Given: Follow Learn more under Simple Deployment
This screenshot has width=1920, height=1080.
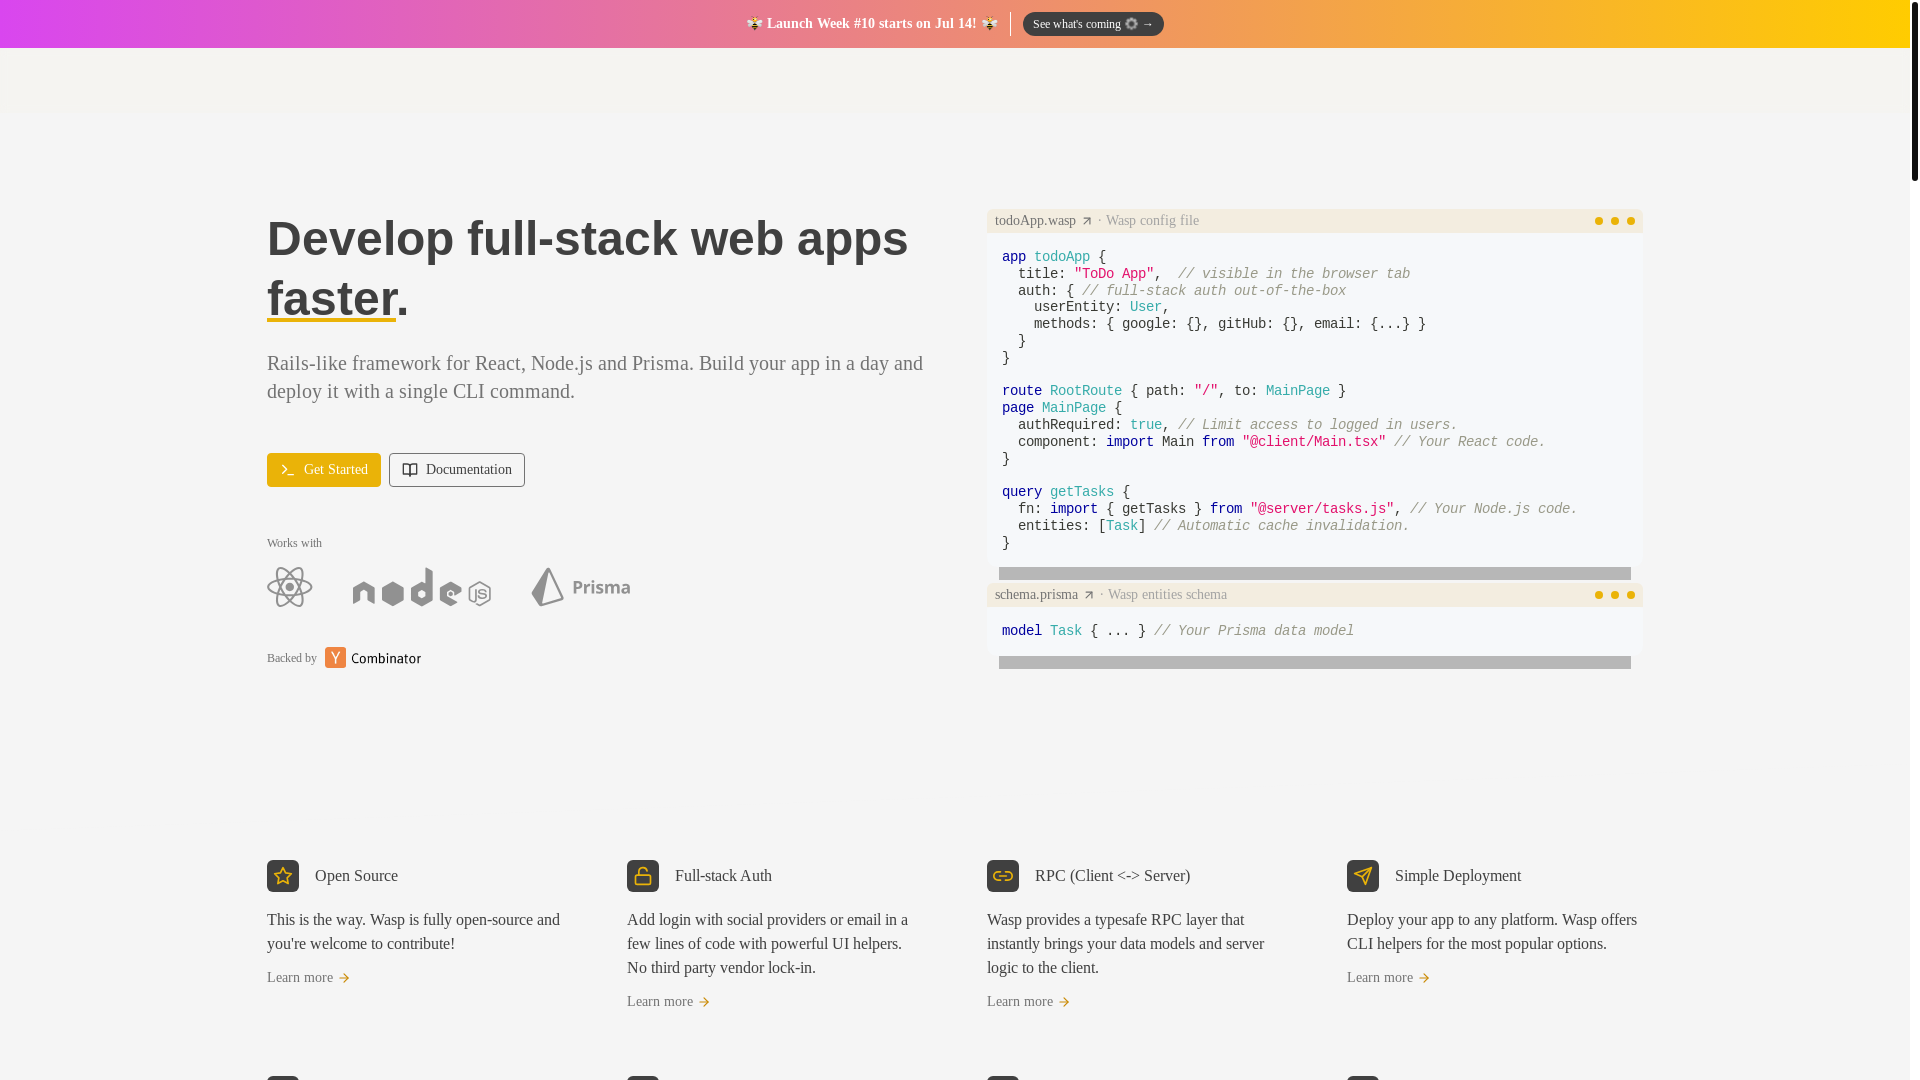Looking at the screenshot, I should 1389,978.
